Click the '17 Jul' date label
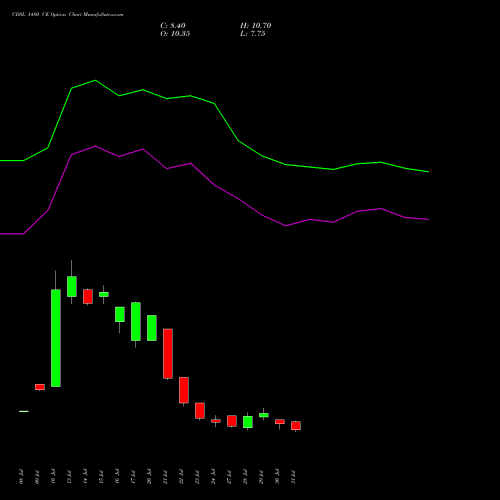This screenshot has width=500, height=500. click(x=133, y=477)
